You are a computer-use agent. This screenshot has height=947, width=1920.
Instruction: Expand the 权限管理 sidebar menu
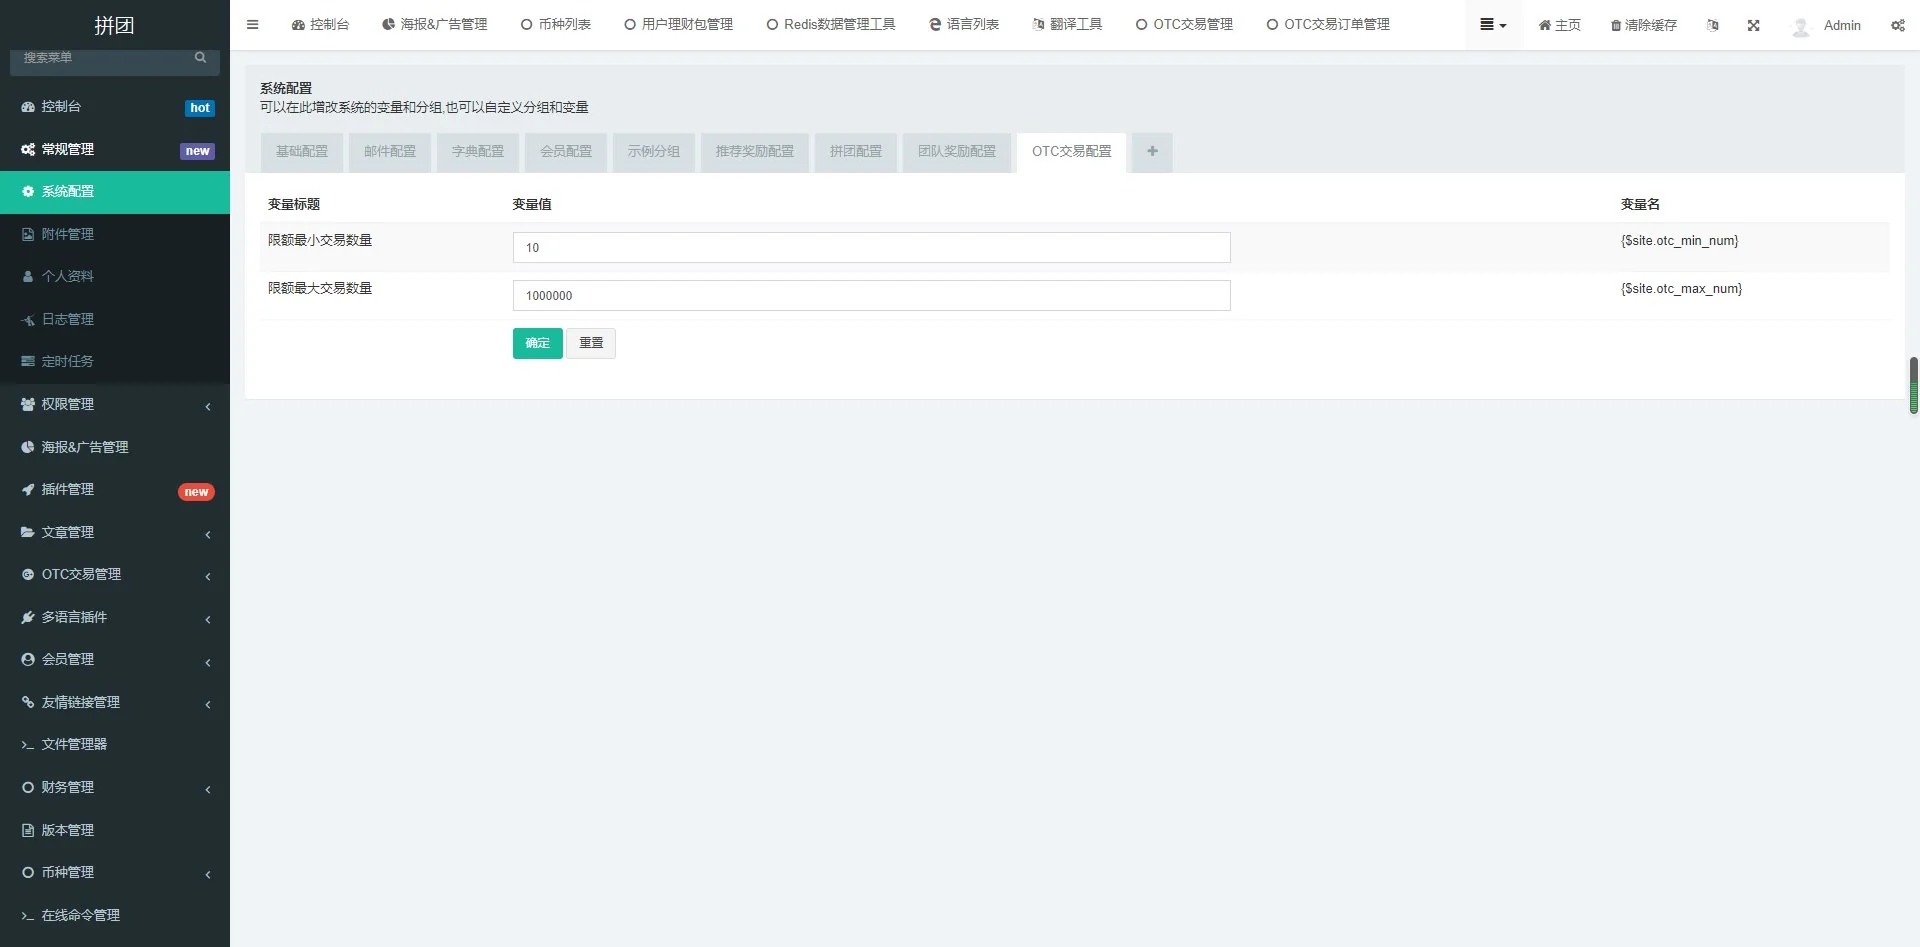click(x=115, y=404)
